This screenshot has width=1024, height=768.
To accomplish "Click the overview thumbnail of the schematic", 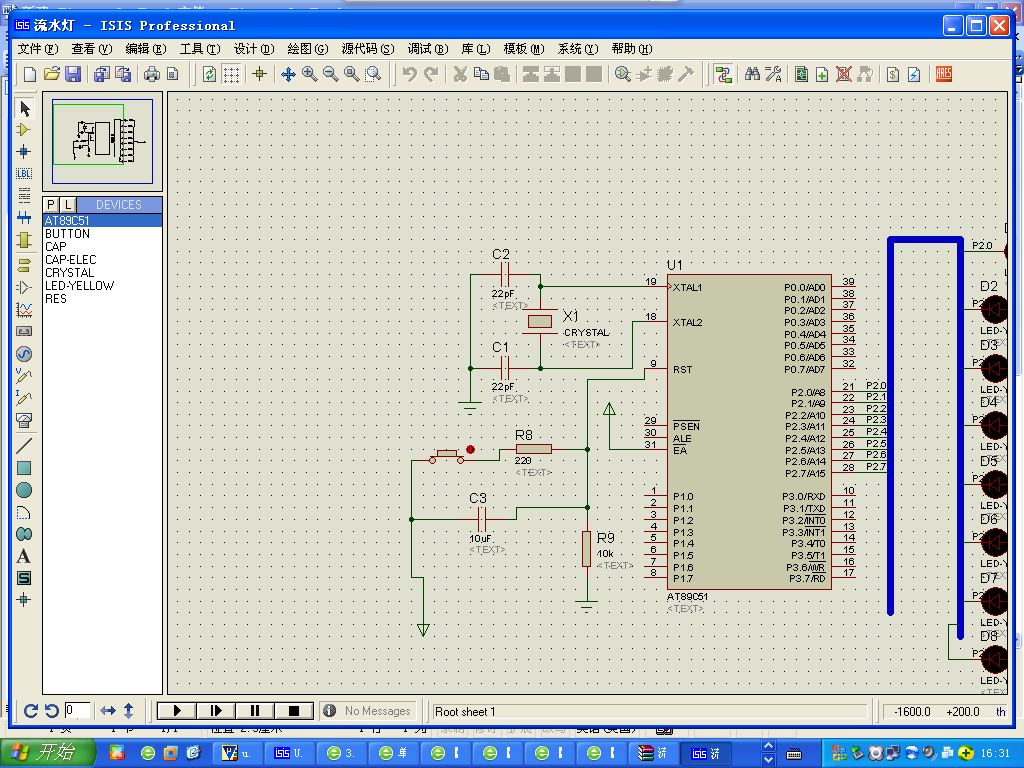I will point(103,141).
